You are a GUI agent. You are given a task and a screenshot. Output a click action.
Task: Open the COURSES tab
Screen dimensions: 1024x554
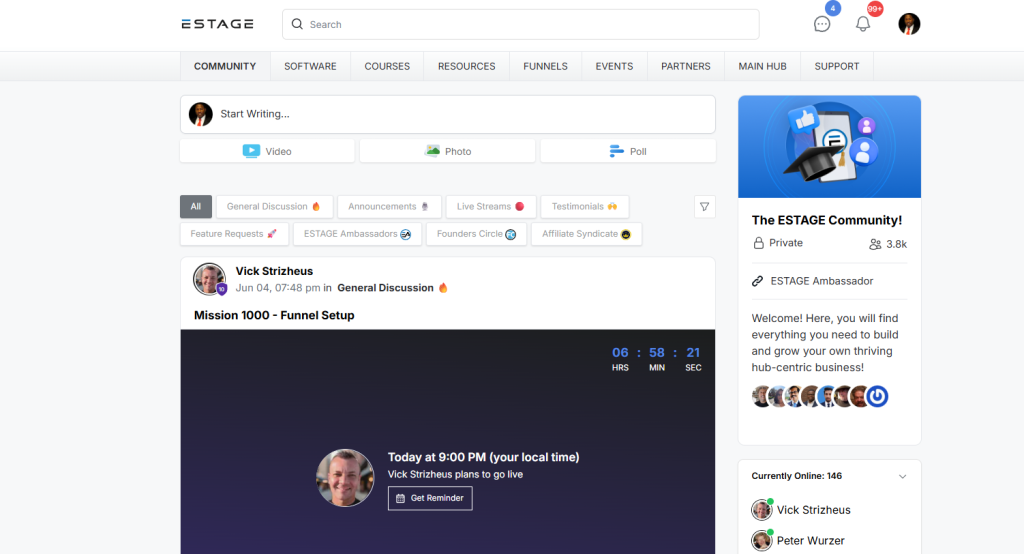(387, 66)
